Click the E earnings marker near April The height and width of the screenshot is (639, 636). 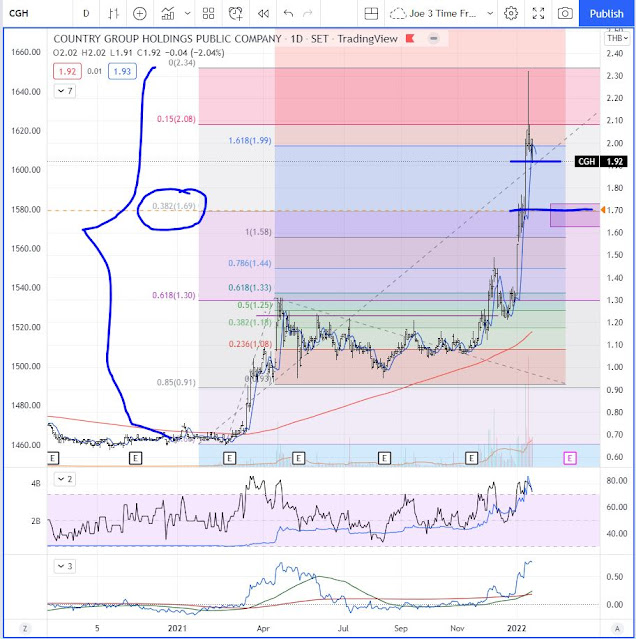298,458
